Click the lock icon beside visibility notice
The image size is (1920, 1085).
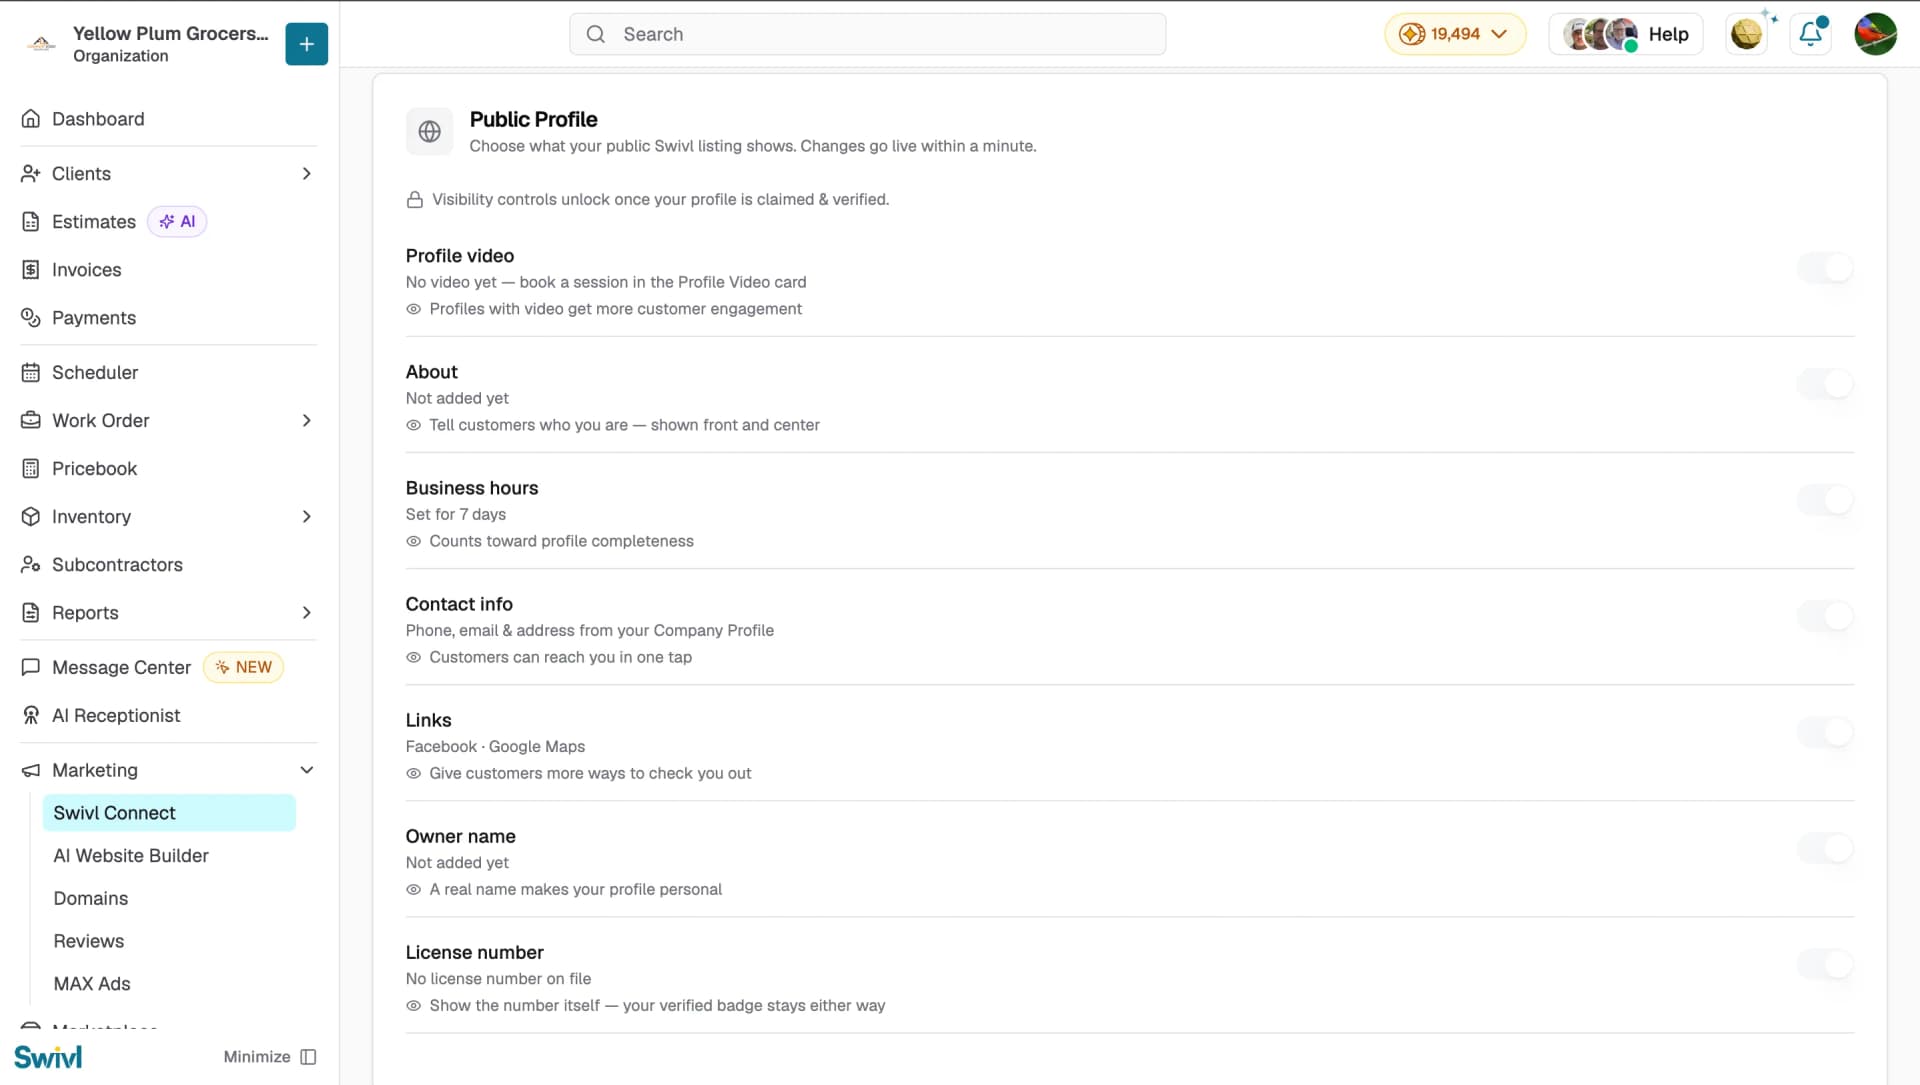tap(414, 200)
